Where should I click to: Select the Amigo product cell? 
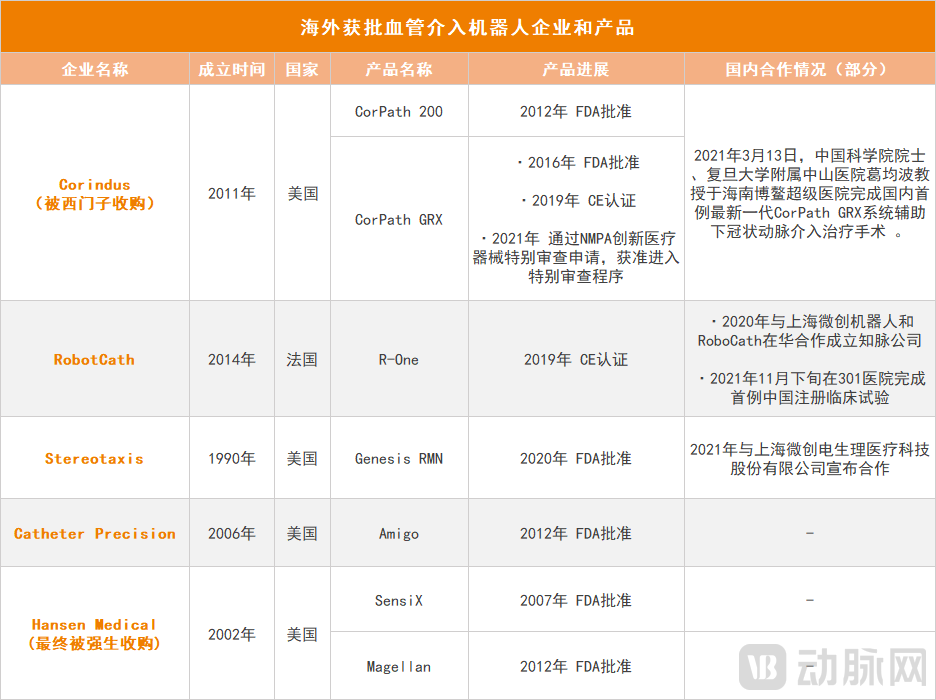[x=399, y=534]
